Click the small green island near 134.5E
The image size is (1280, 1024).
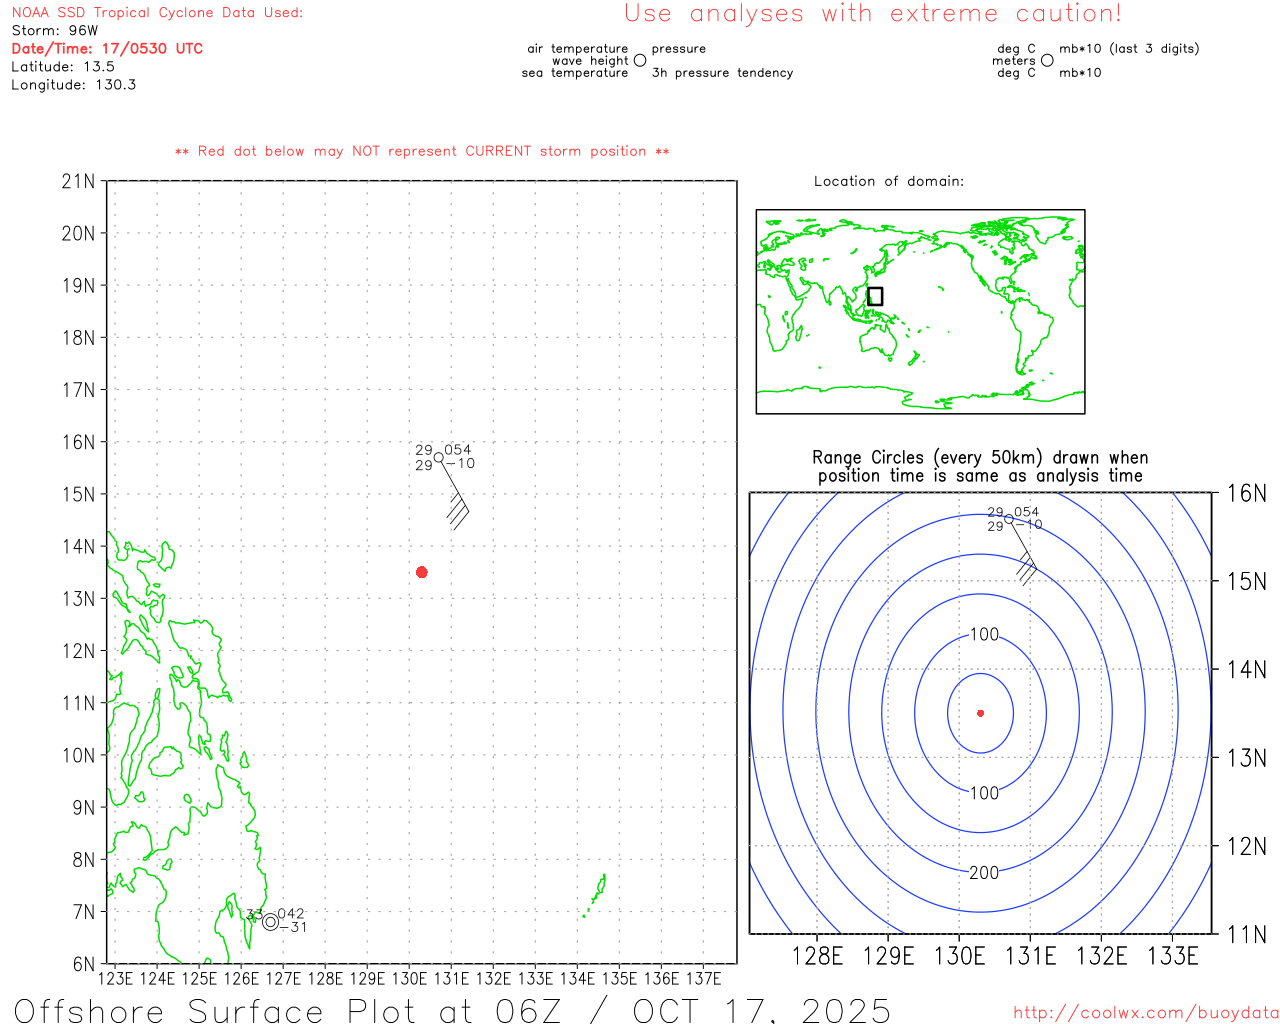(x=596, y=895)
